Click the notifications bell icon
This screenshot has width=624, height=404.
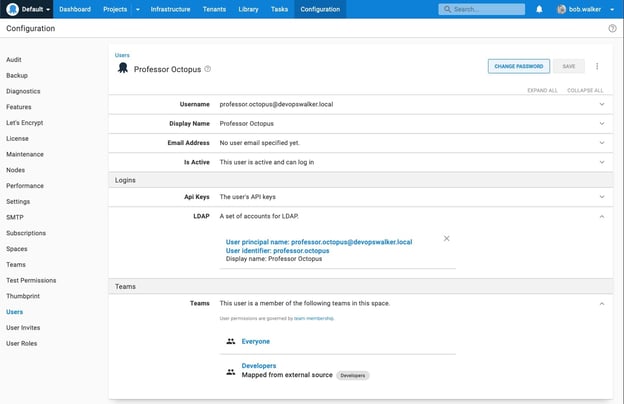tap(539, 9)
